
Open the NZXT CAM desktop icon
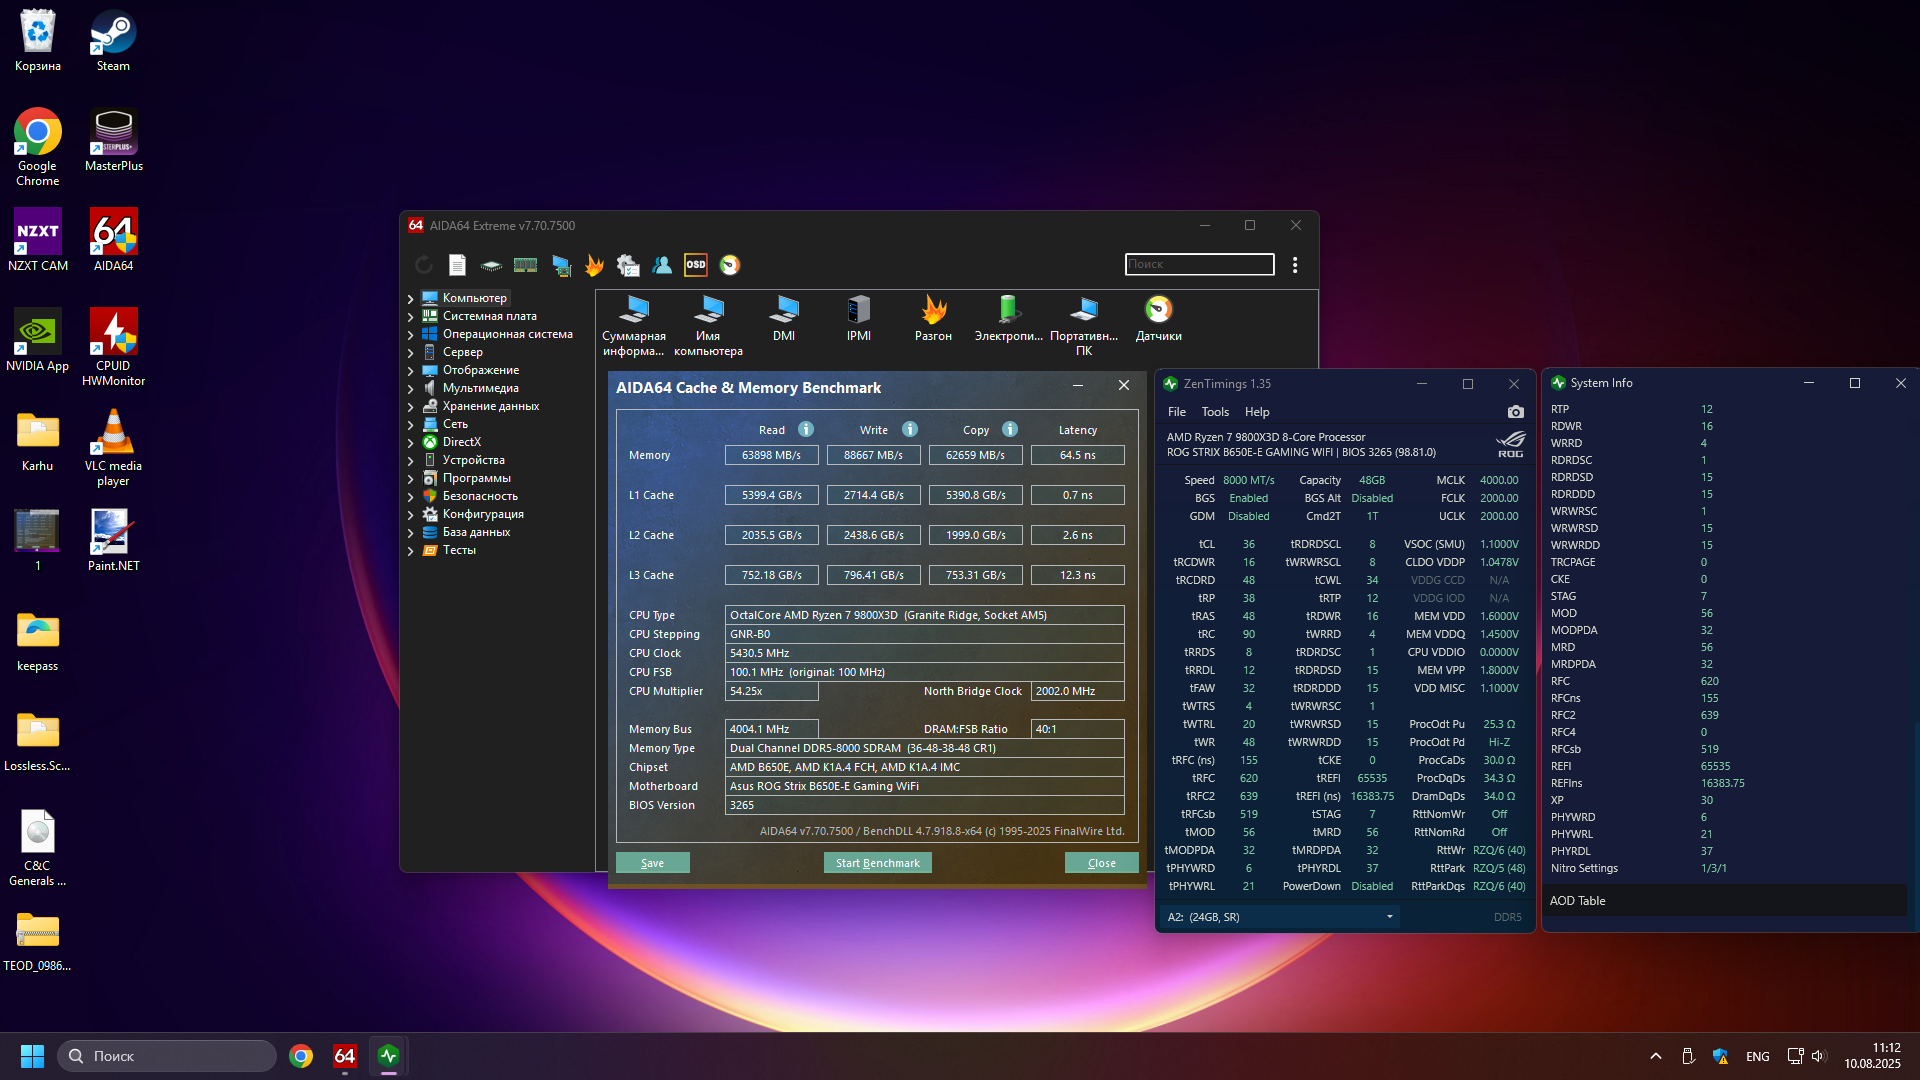38,240
